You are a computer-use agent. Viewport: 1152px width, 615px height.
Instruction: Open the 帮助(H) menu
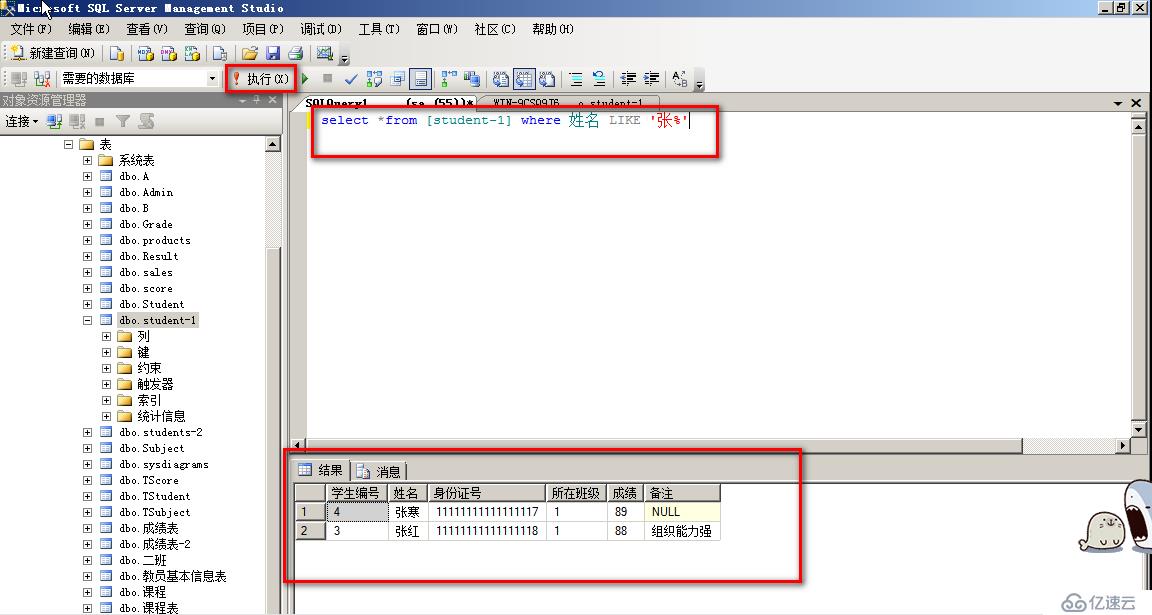553,29
